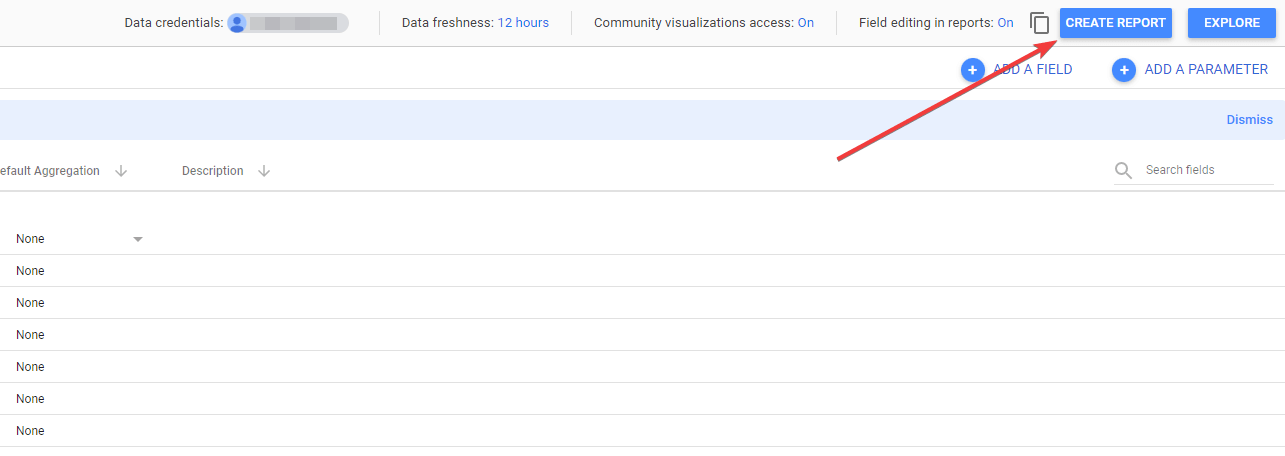Click the copy data source icon
The width and height of the screenshot is (1285, 456).
coord(1040,23)
